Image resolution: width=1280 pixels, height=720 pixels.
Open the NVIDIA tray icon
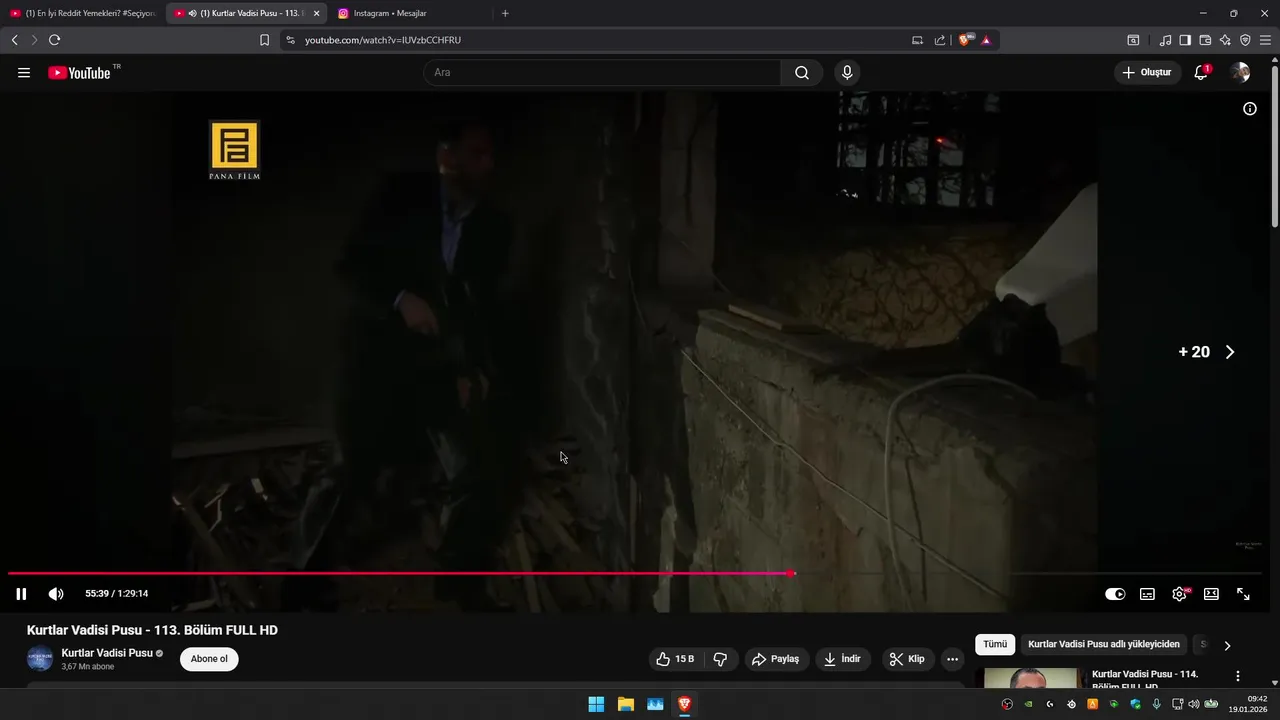pos(1028,704)
